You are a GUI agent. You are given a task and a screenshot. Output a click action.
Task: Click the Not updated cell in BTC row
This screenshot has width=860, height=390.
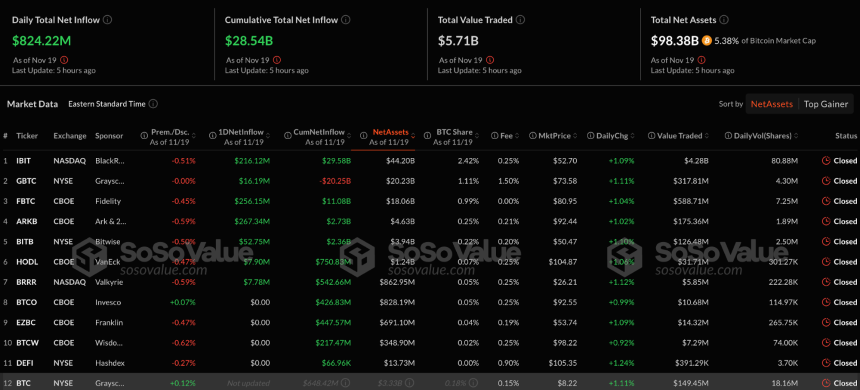(x=249, y=383)
